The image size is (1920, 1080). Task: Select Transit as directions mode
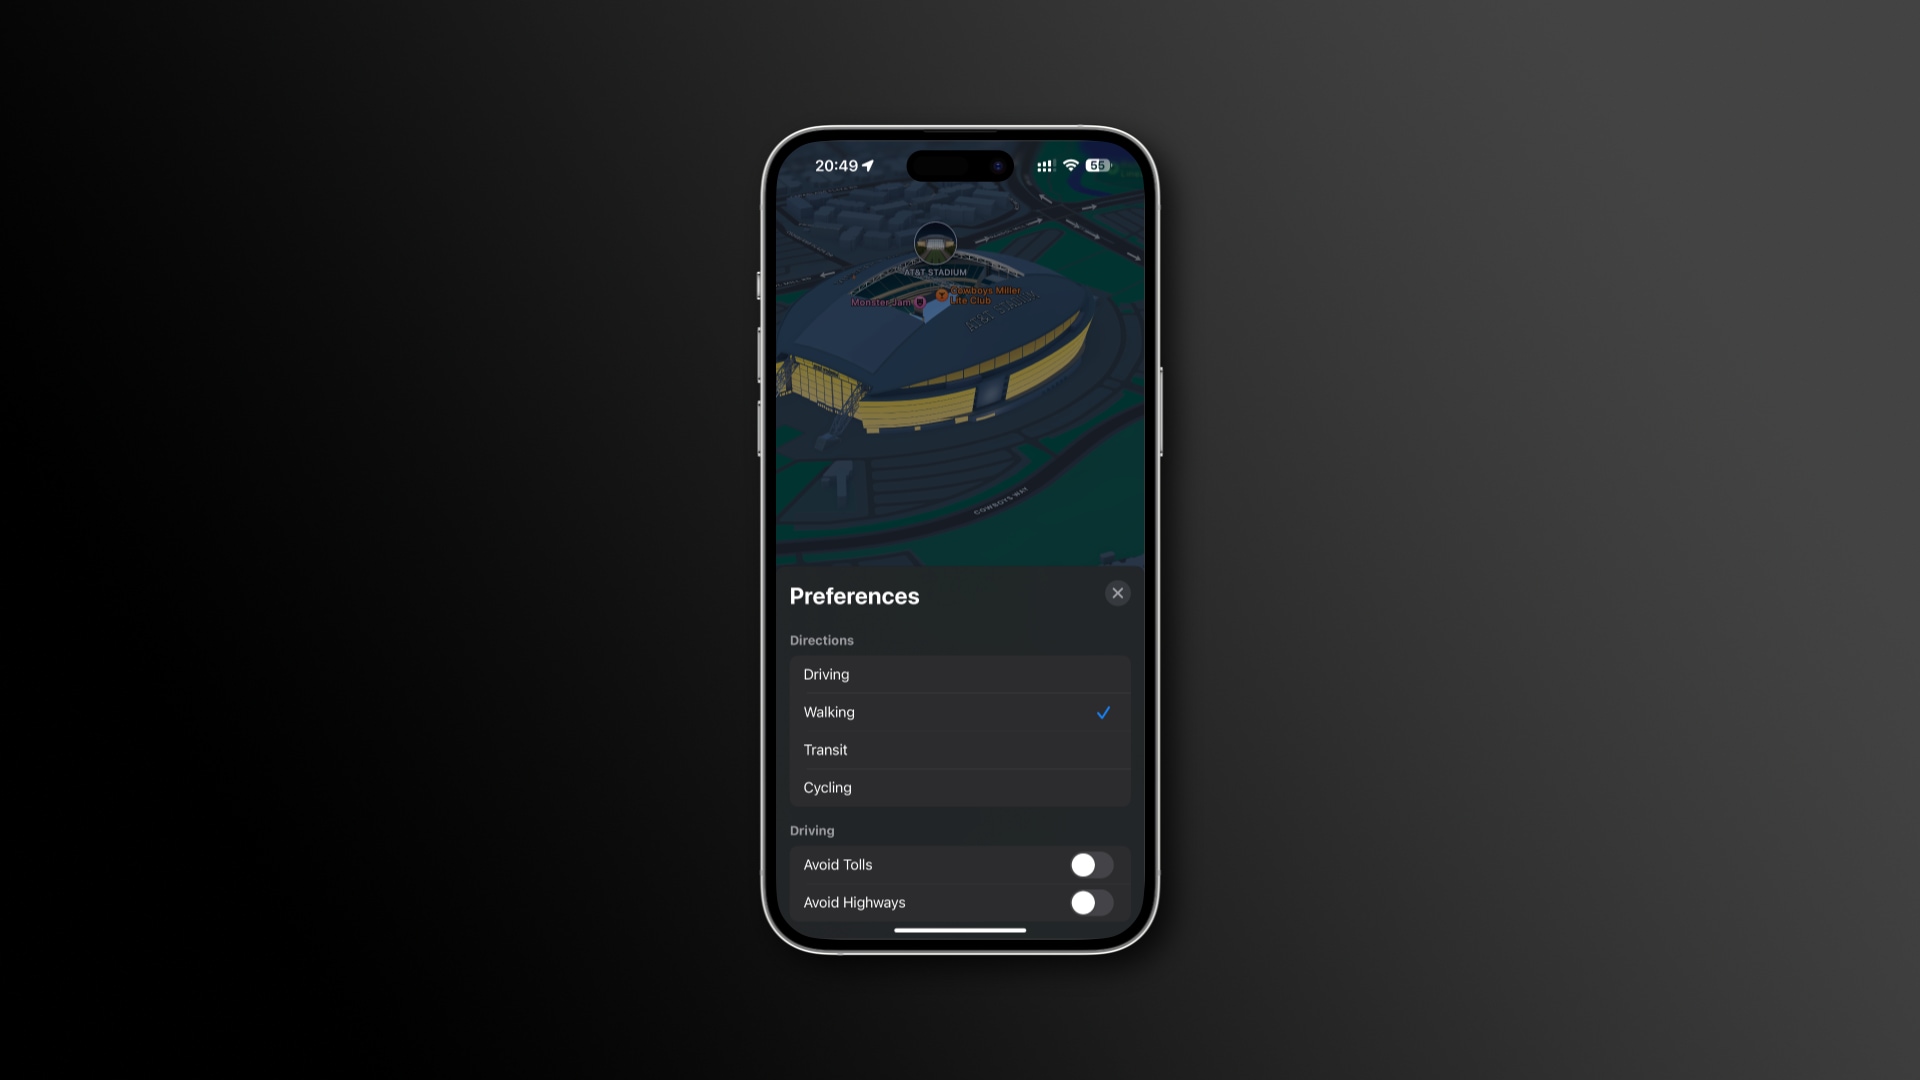tap(960, 749)
